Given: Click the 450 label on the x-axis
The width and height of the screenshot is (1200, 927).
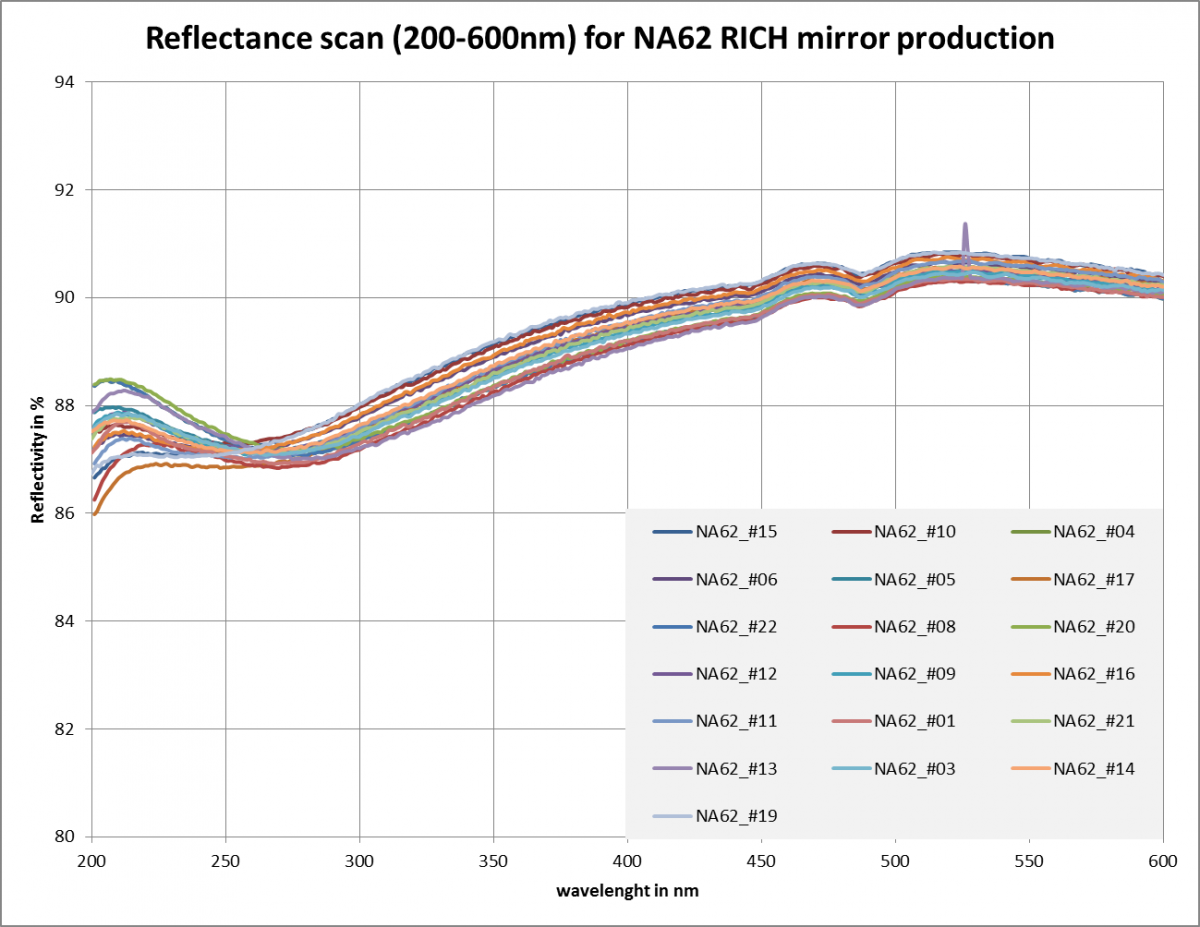Looking at the screenshot, I should (761, 861).
